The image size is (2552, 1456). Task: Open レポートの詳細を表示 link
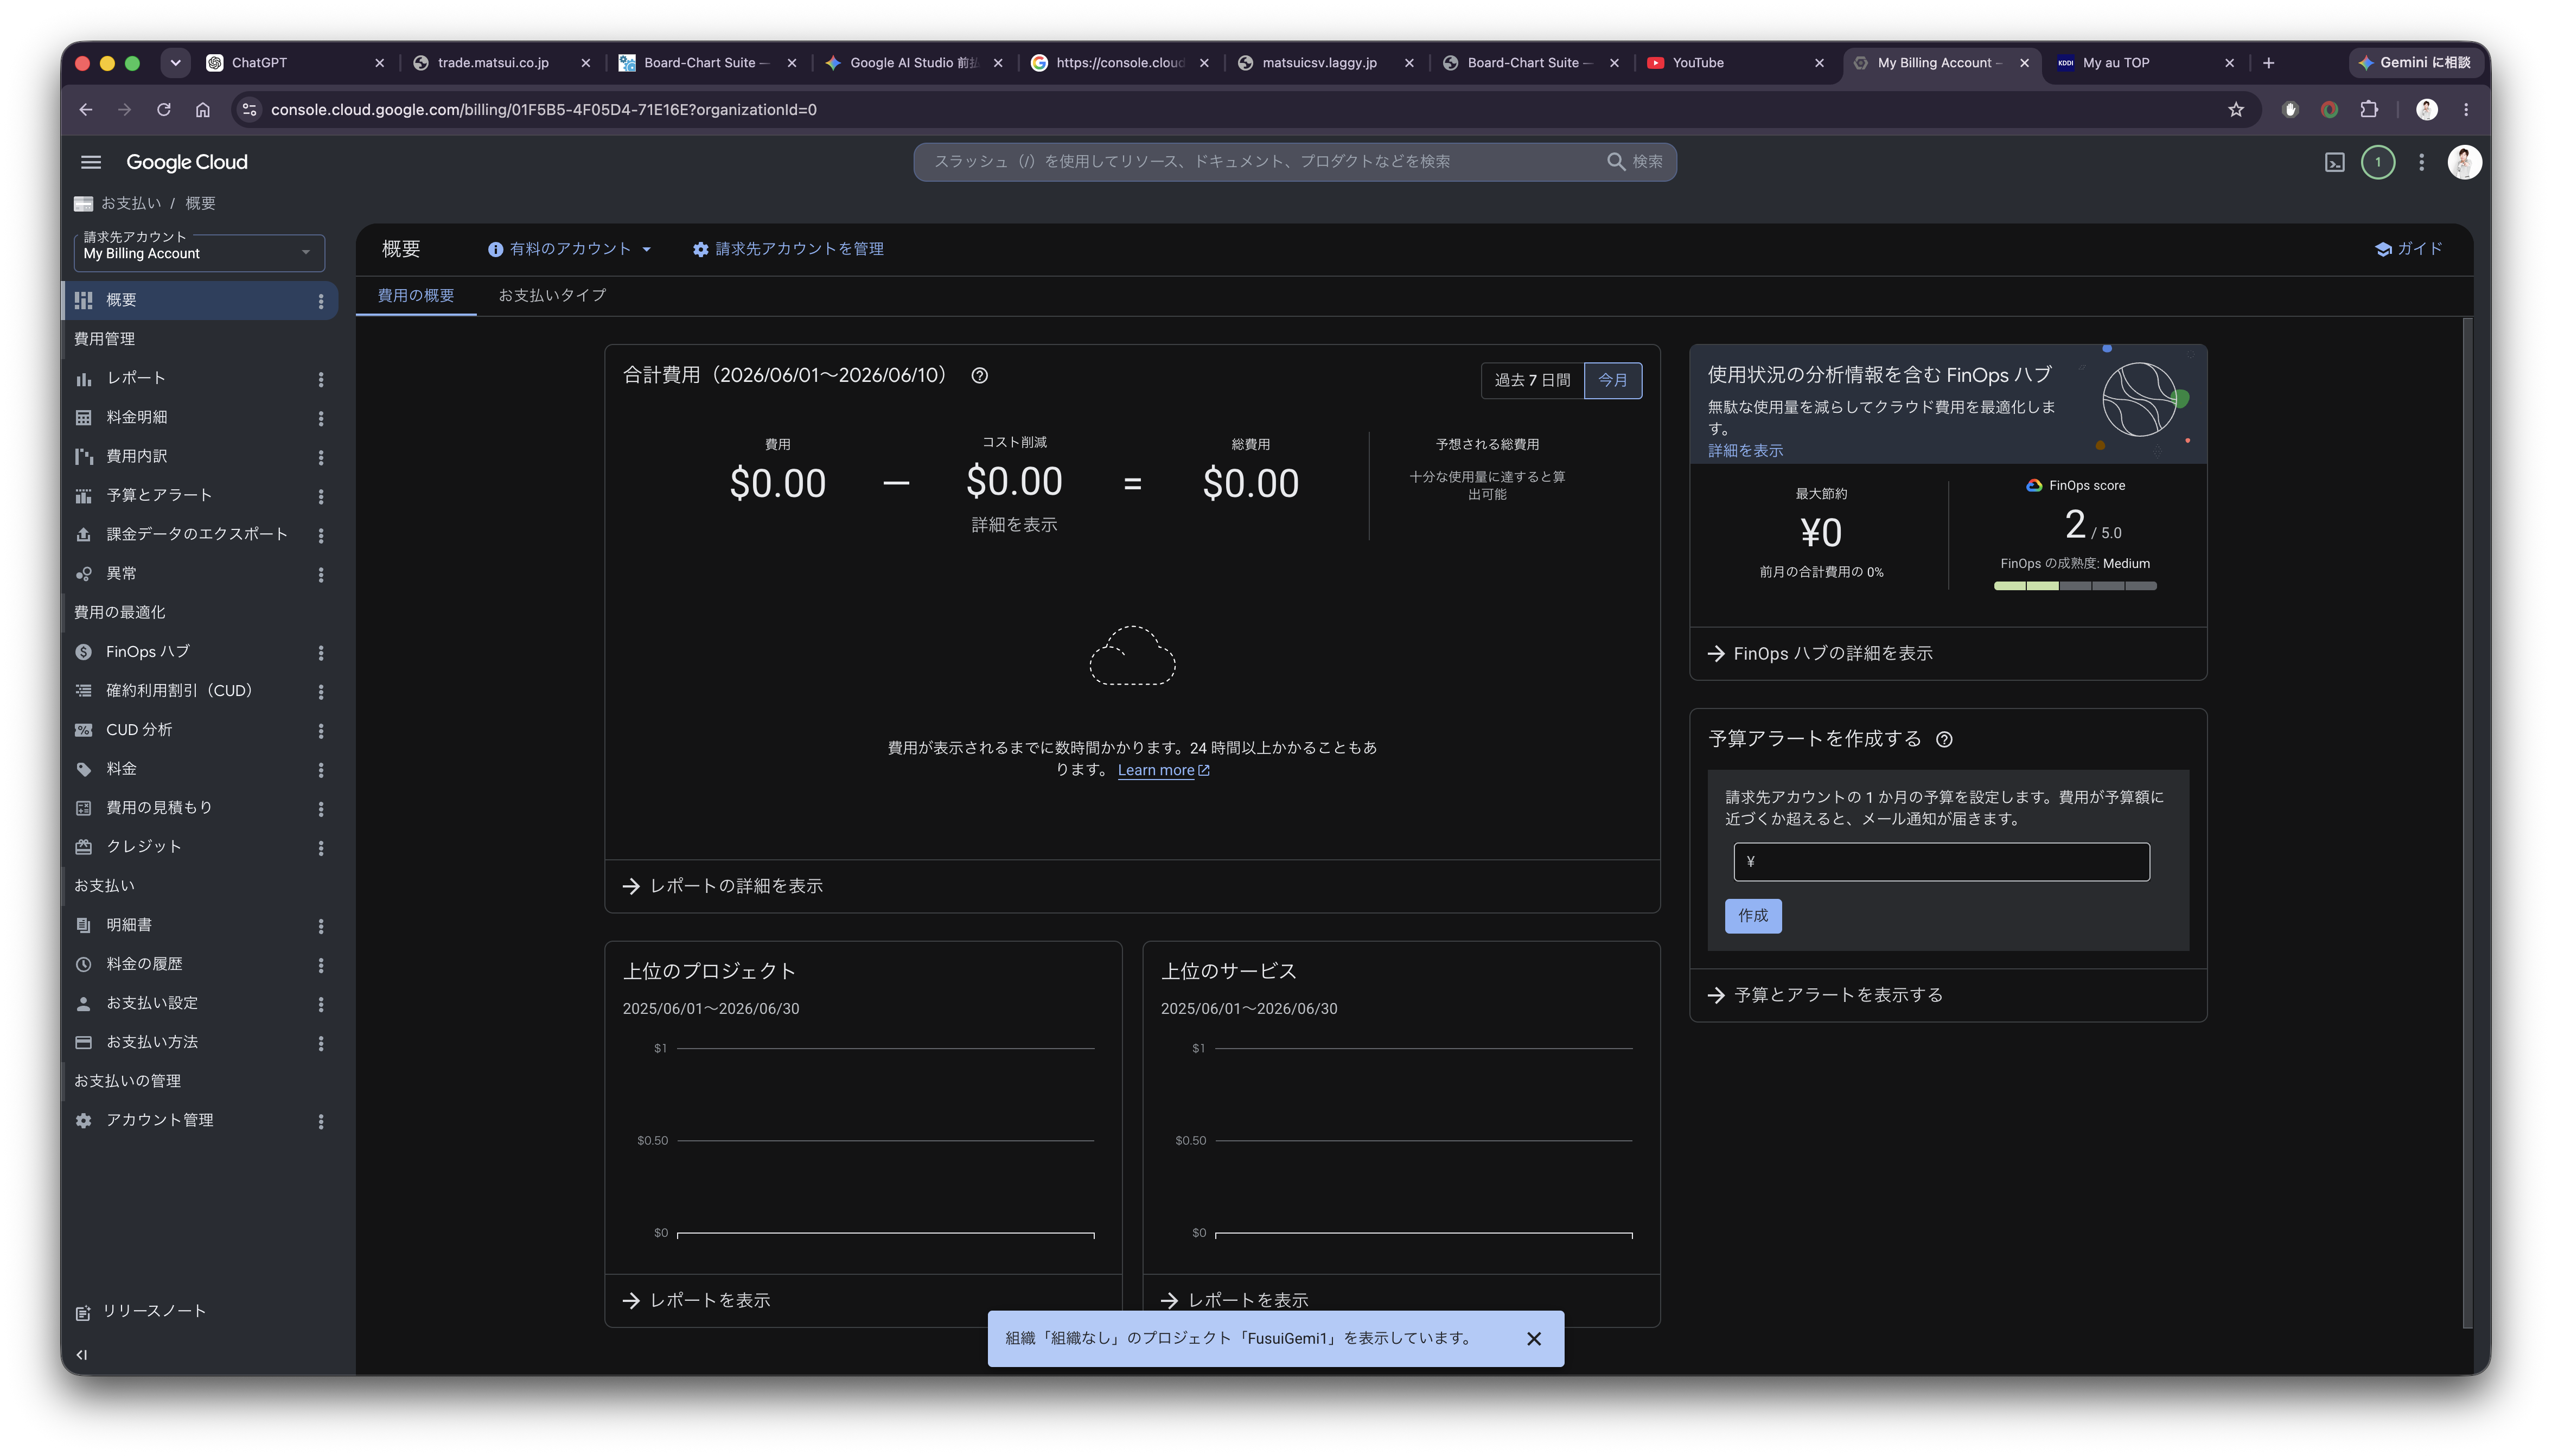(x=722, y=886)
